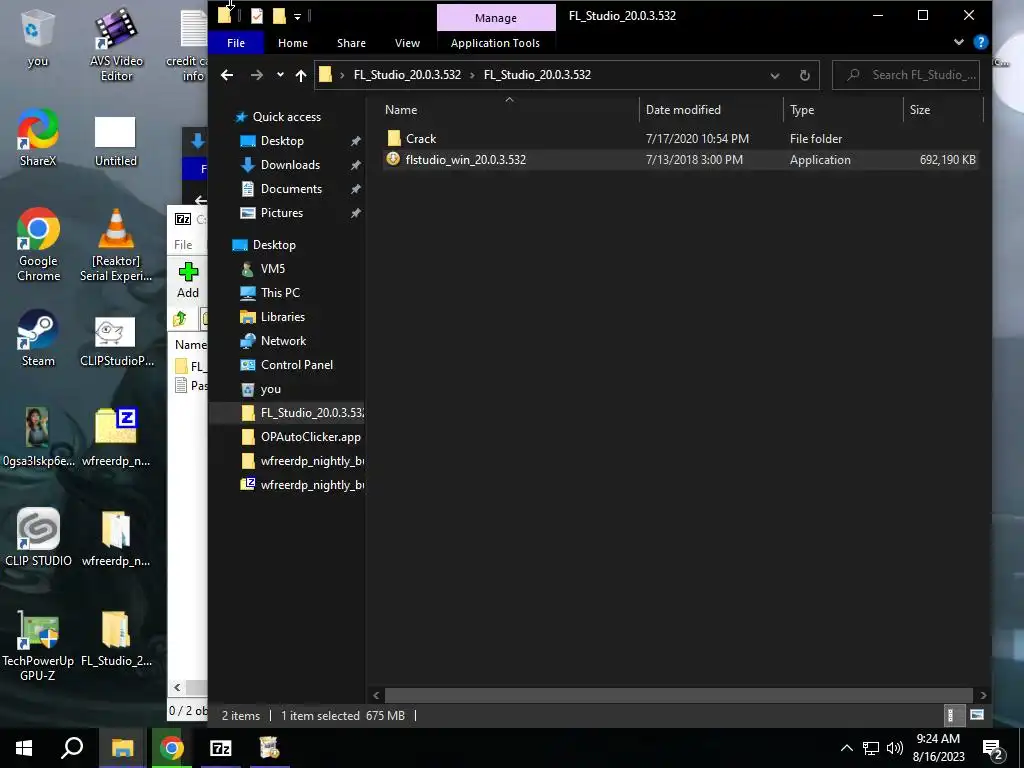Open Windows Start menu
This screenshot has width=1024, height=768.
click(24, 748)
